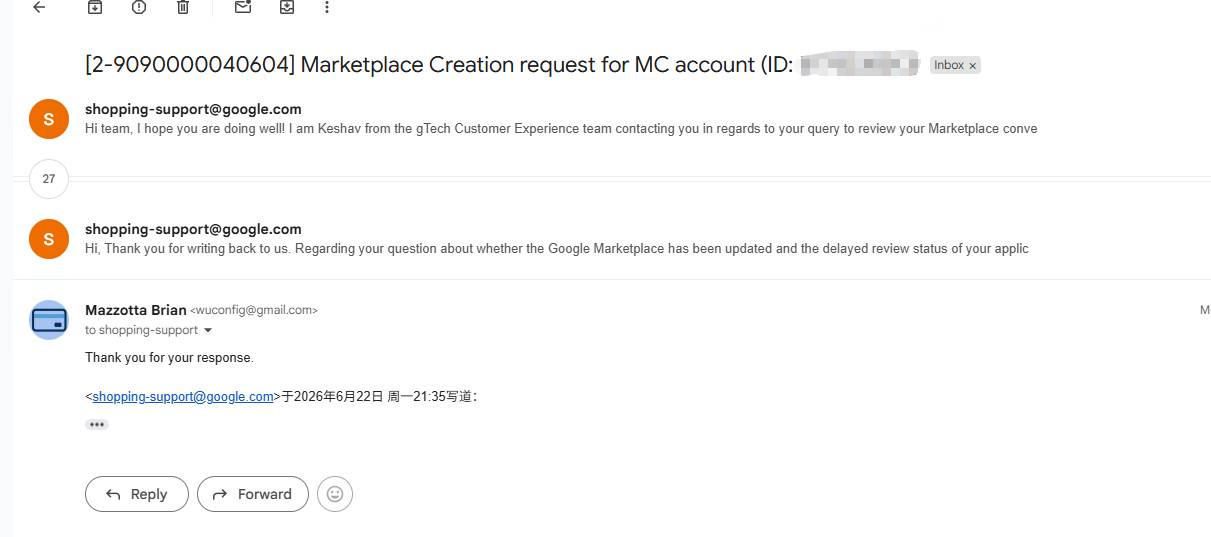Report the email as spam
Screen dimensions: 1211x537
pyautogui.click(x=139, y=7)
